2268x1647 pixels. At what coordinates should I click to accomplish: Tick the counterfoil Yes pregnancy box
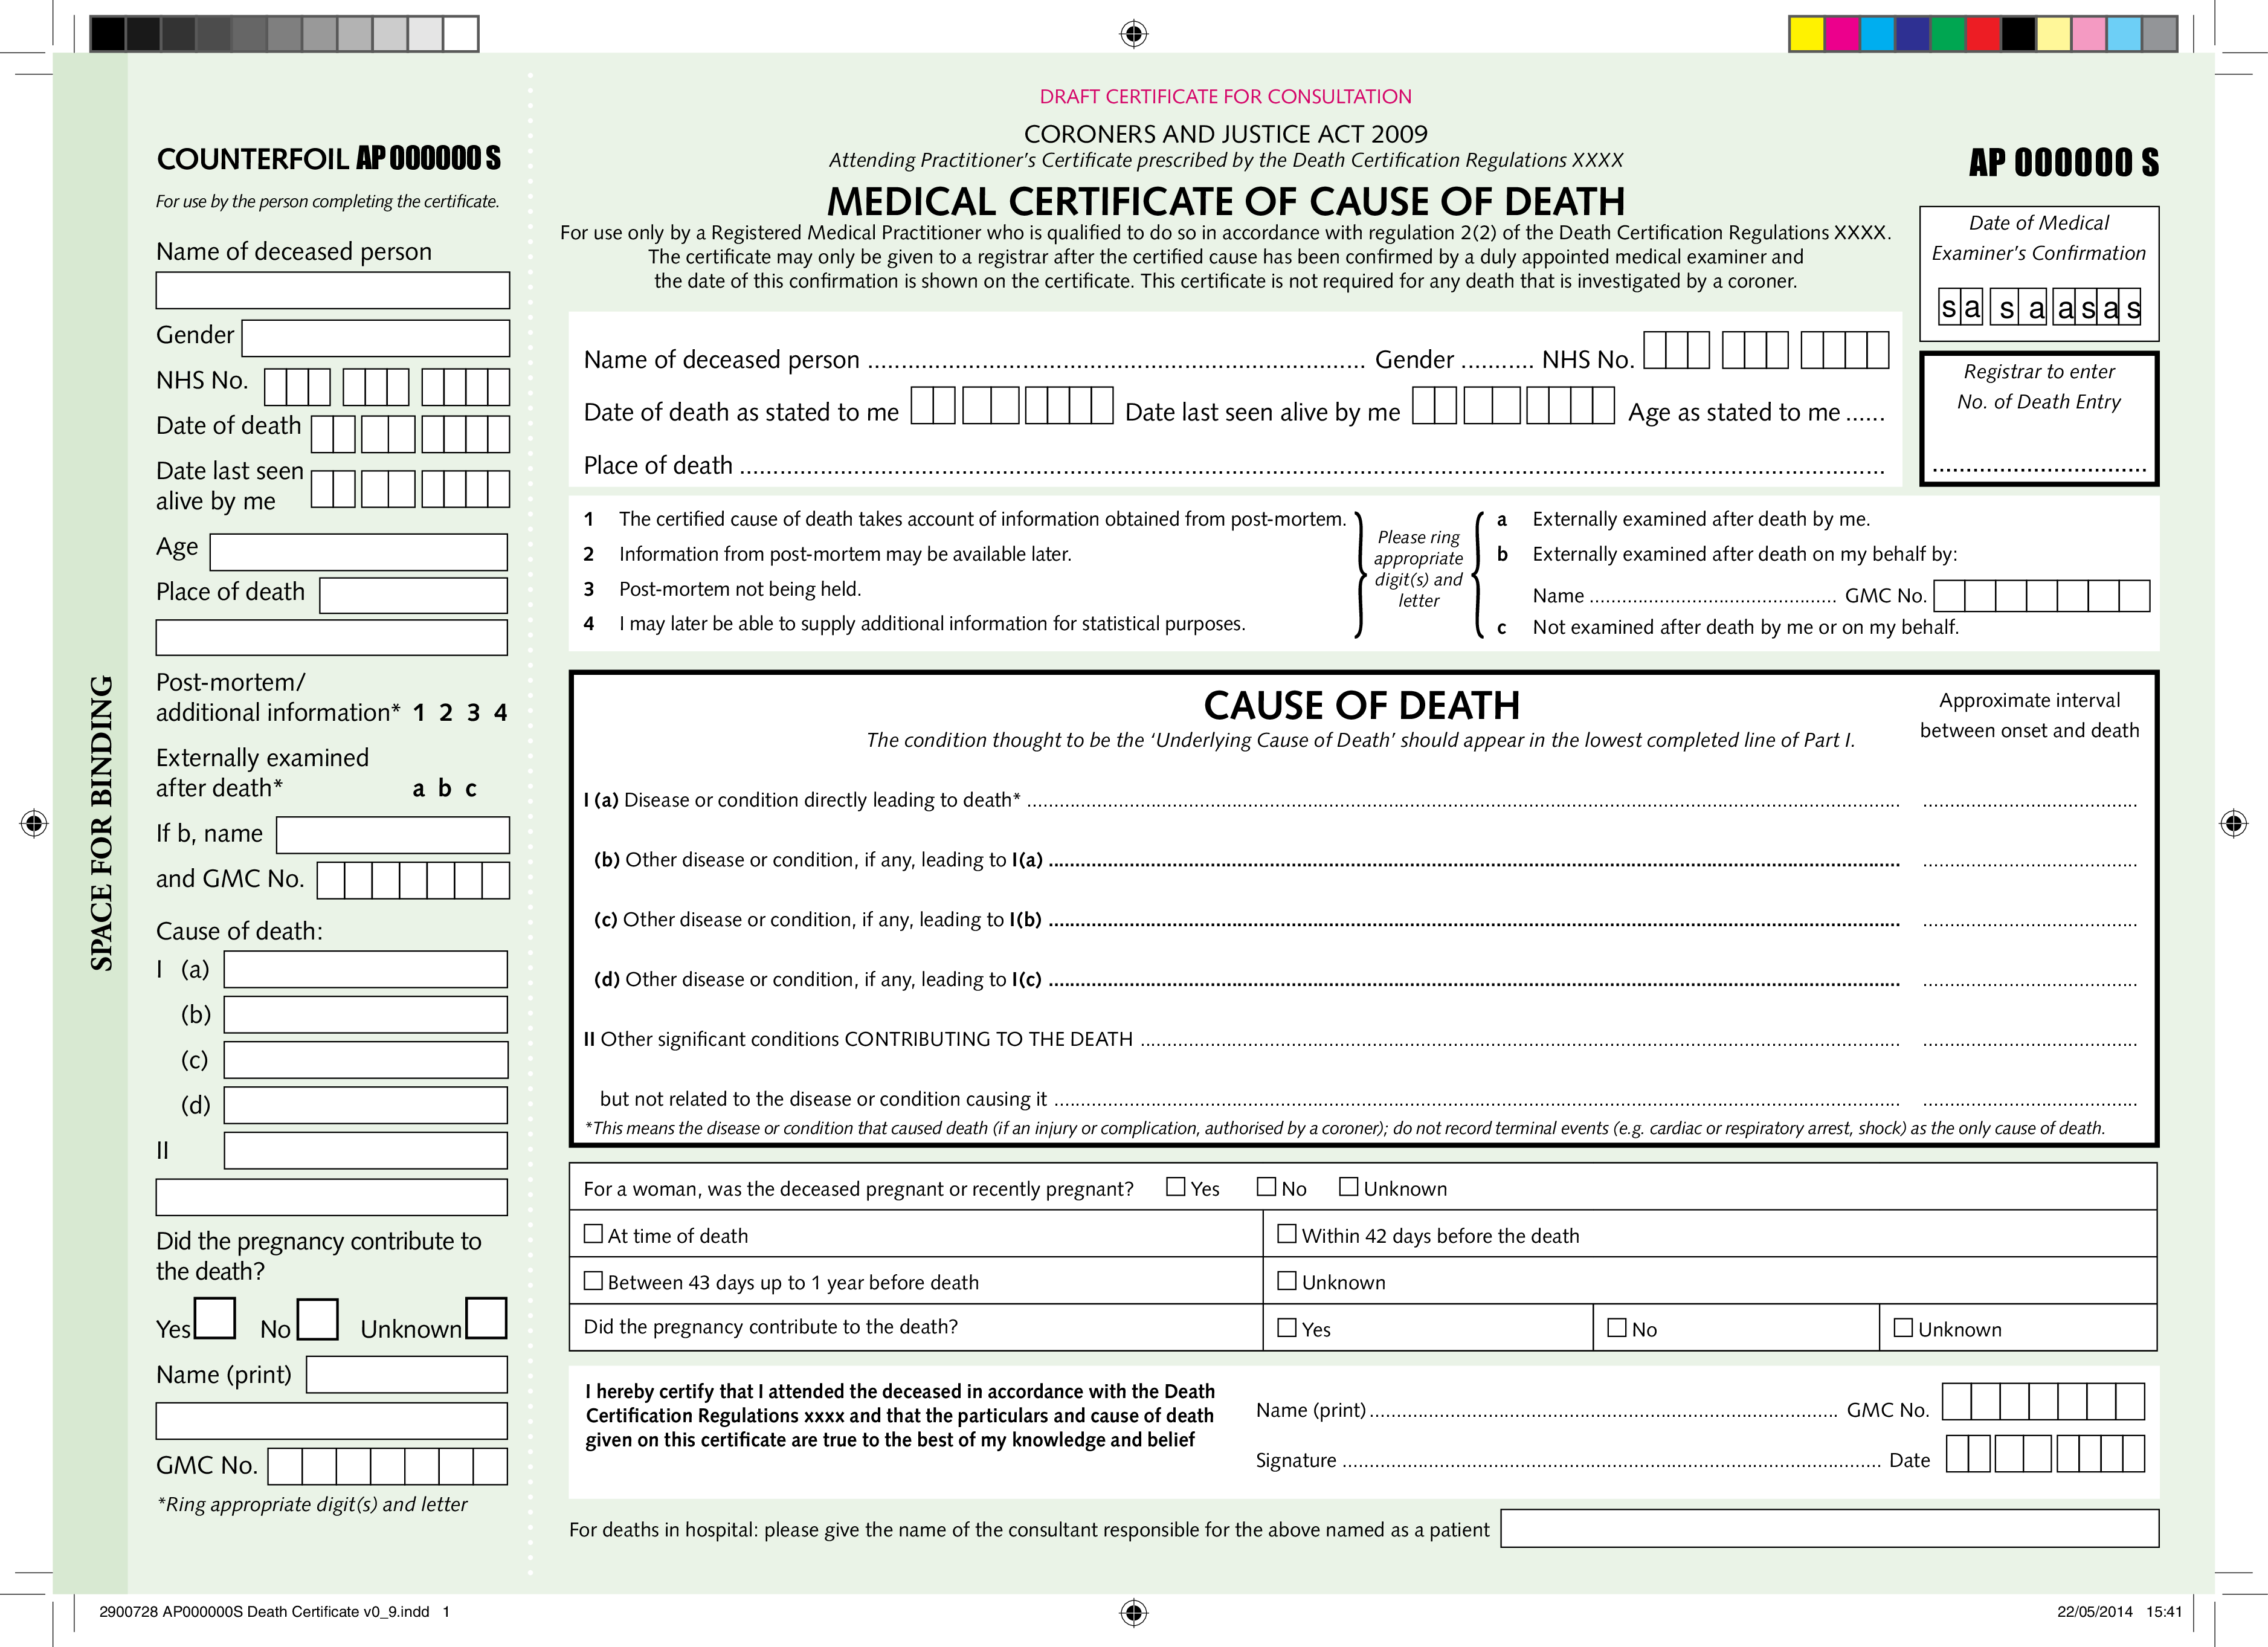pos(215,1318)
